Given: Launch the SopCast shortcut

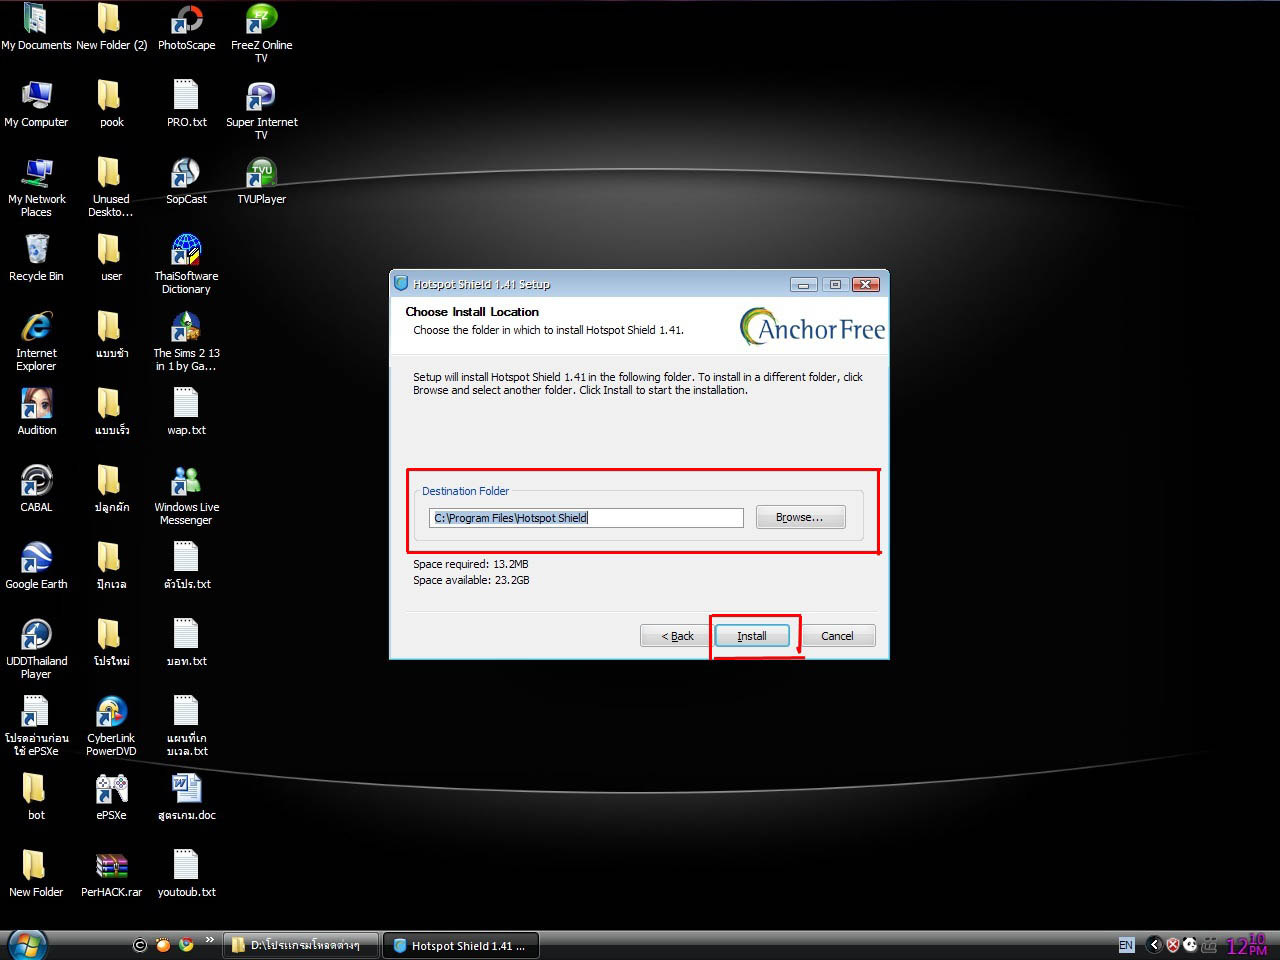Looking at the screenshot, I should [x=186, y=181].
